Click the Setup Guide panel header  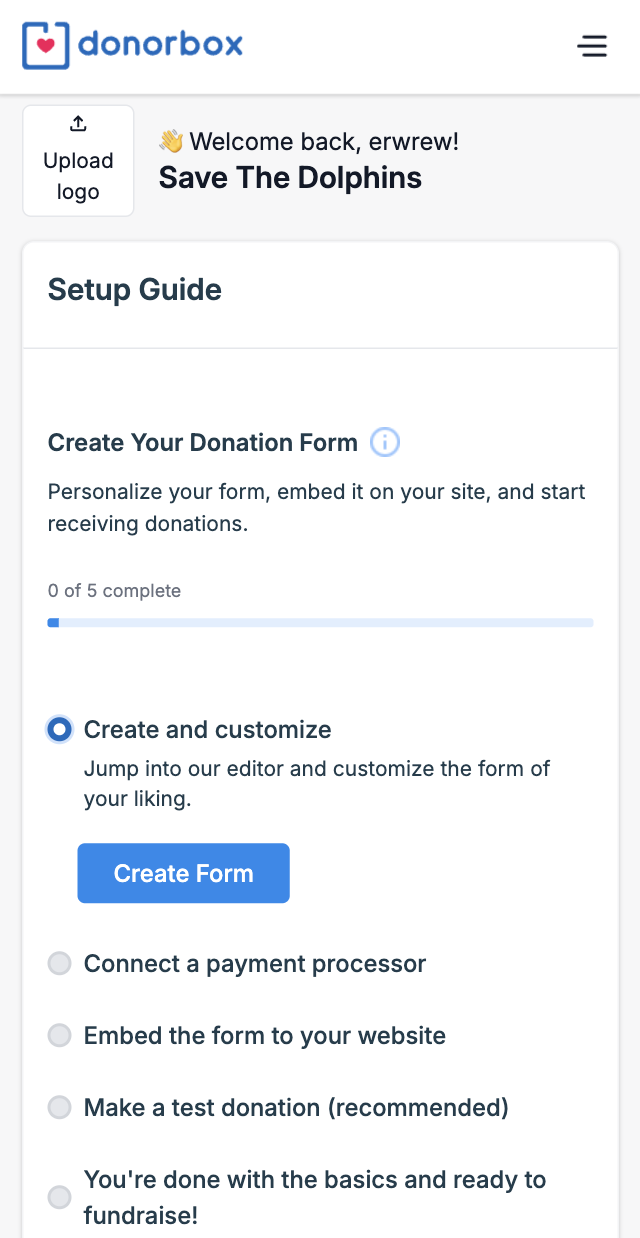[x=135, y=290]
